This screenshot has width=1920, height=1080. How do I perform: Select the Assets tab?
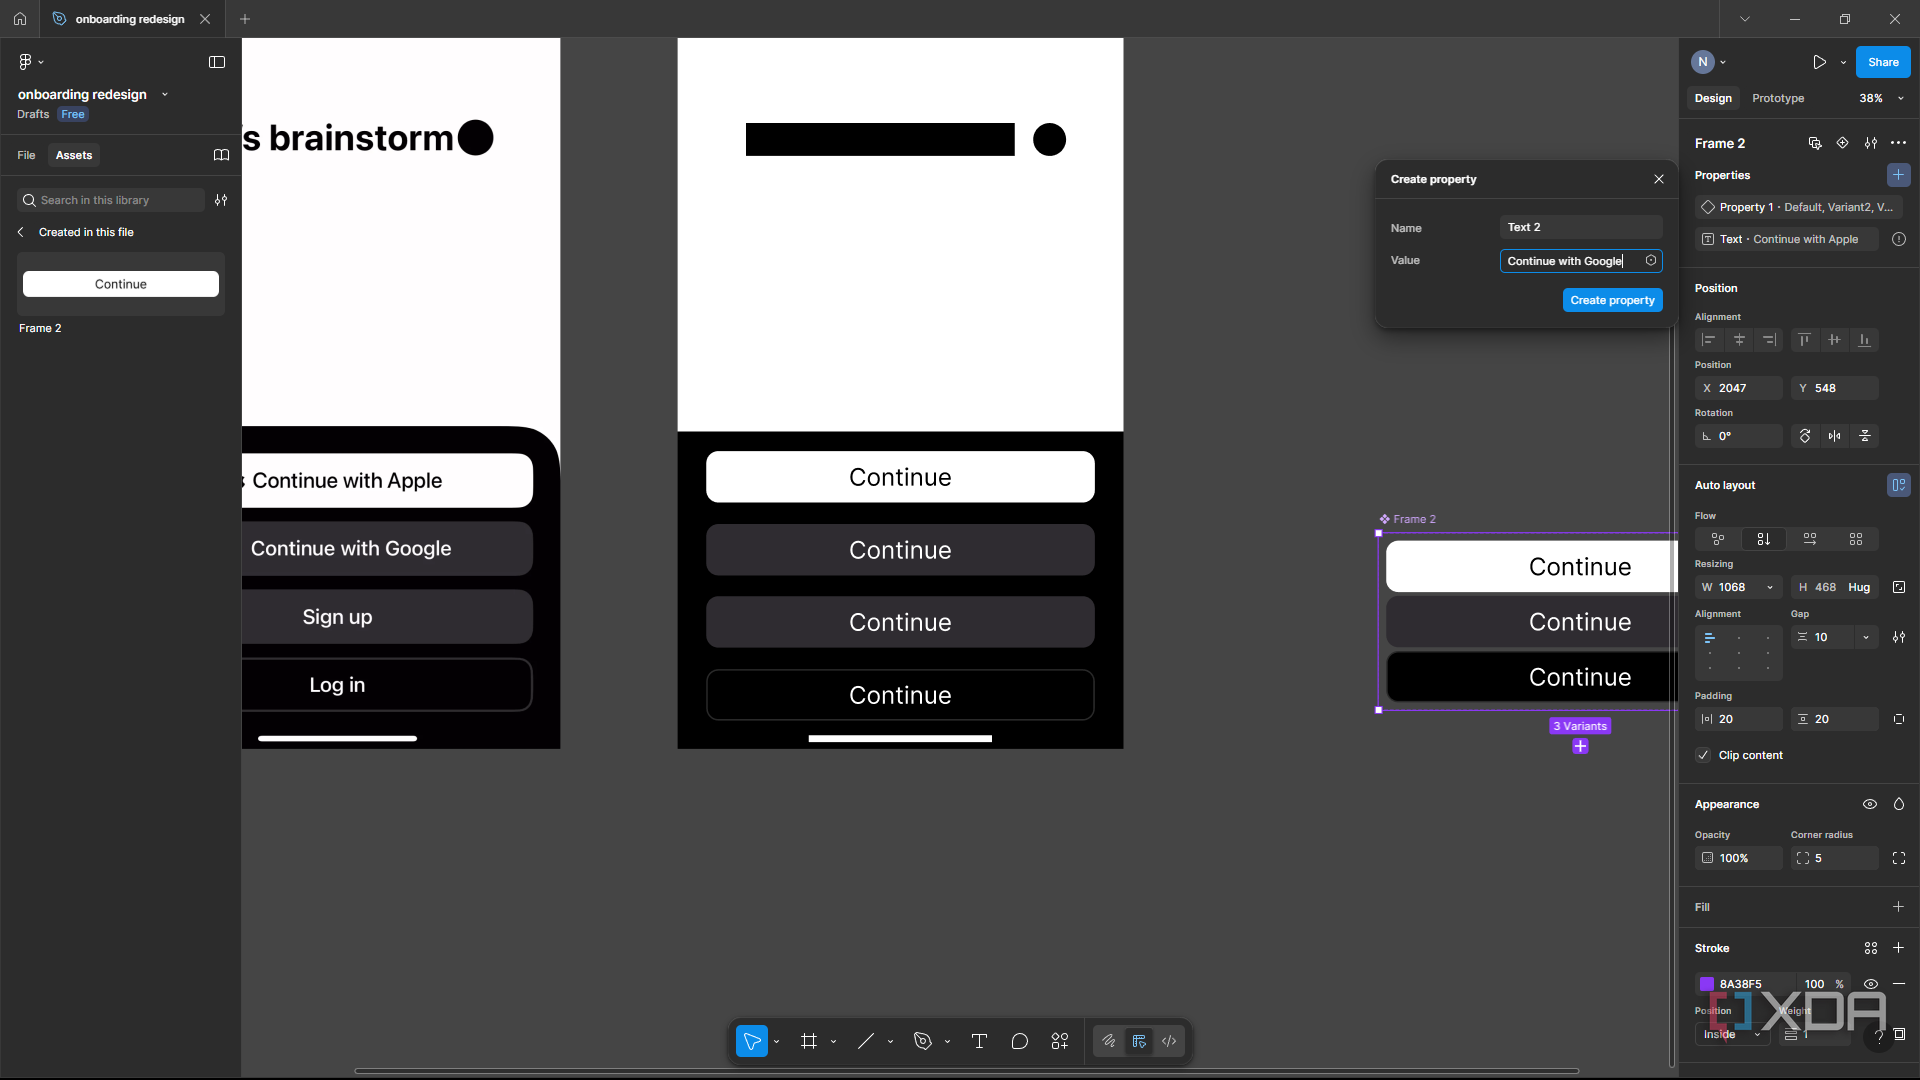point(74,155)
